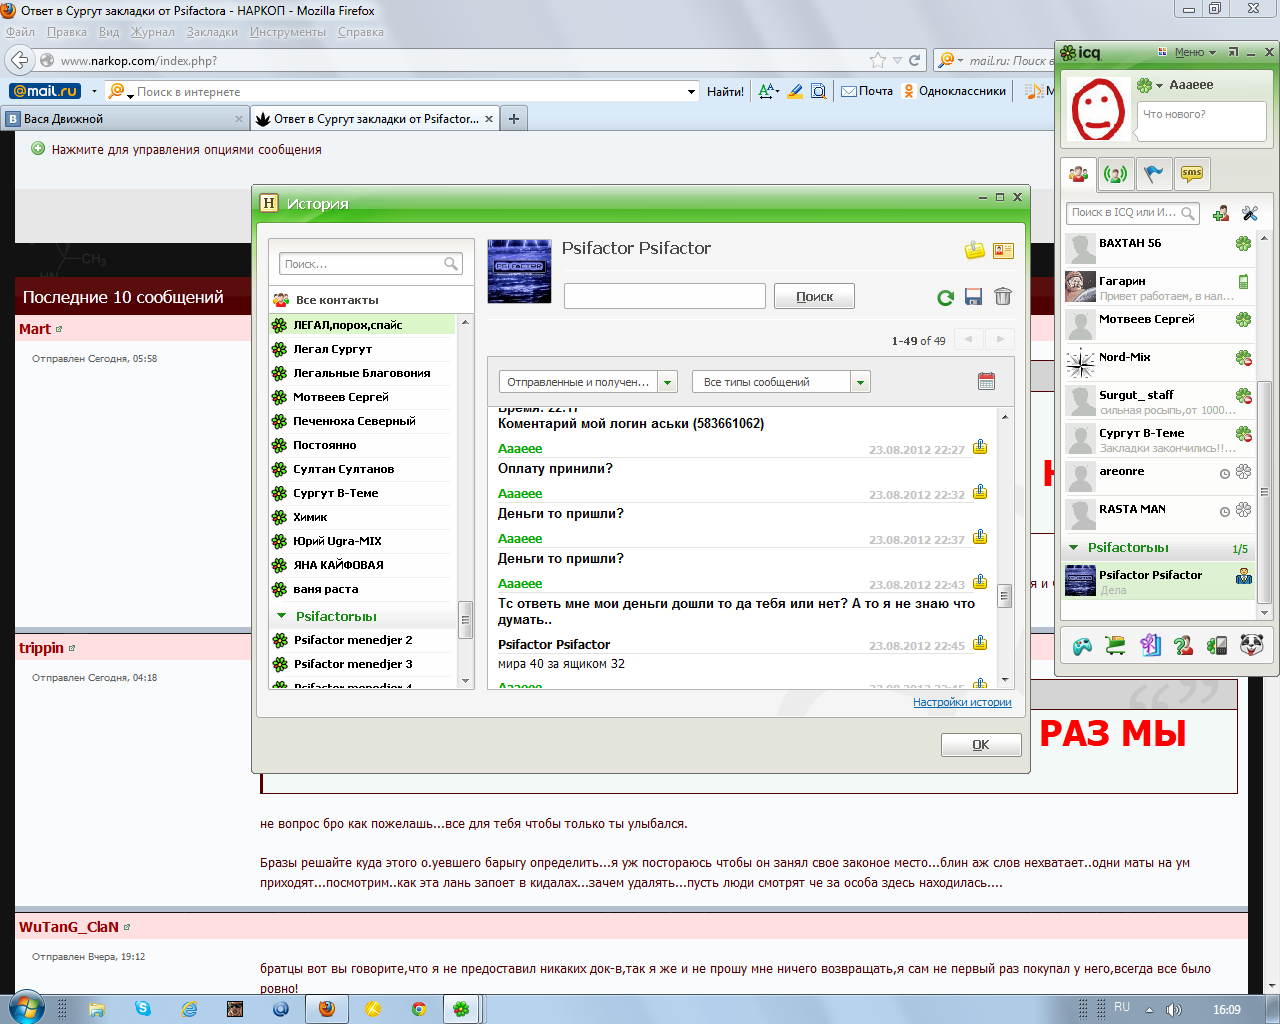Open the ICQ contacts tab icon
The height and width of the screenshot is (1024, 1280).
tap(1078, 174)
